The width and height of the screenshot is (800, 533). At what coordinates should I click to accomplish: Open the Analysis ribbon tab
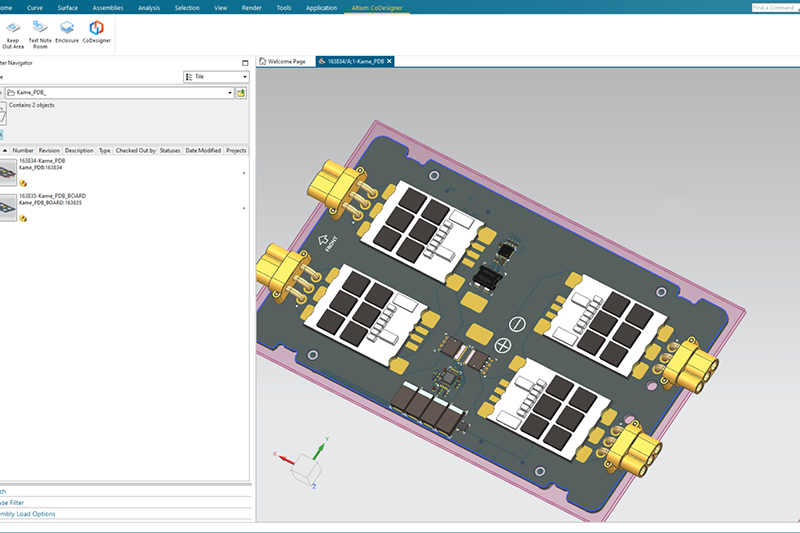[148, 7]
